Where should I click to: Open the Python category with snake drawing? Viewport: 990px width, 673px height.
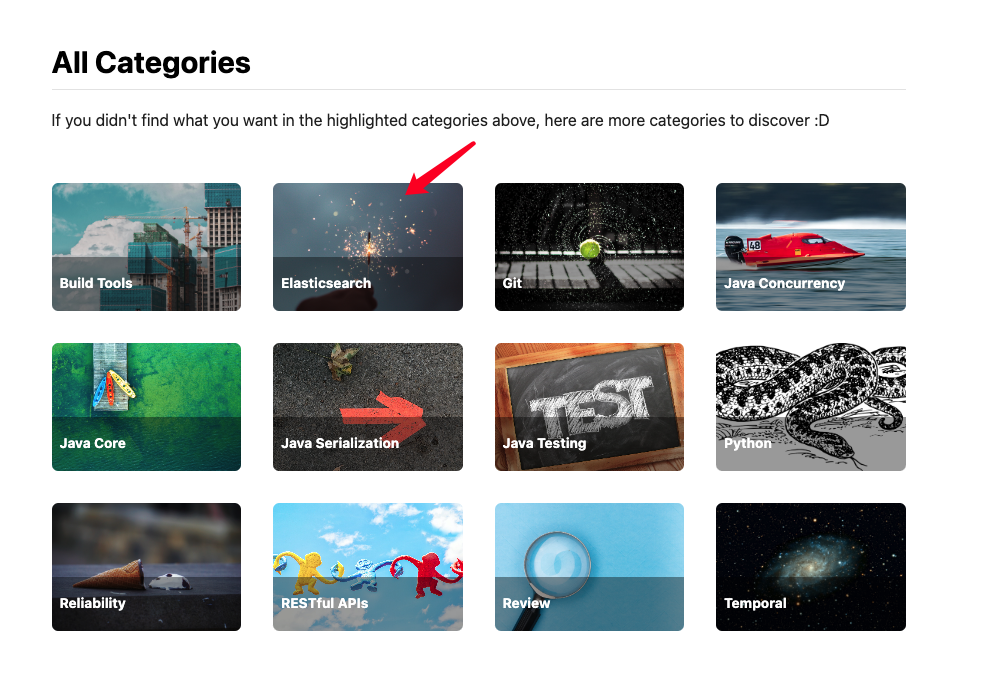point(811,407)
